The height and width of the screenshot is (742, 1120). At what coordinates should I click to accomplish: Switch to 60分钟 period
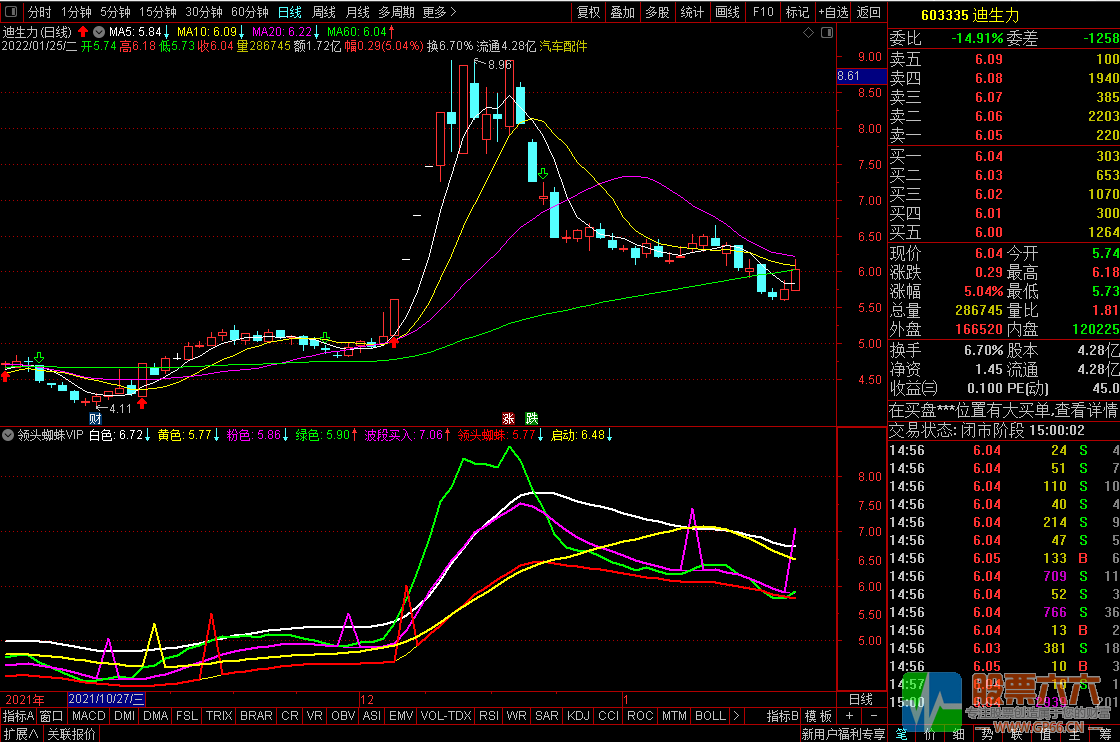point(250,12)
